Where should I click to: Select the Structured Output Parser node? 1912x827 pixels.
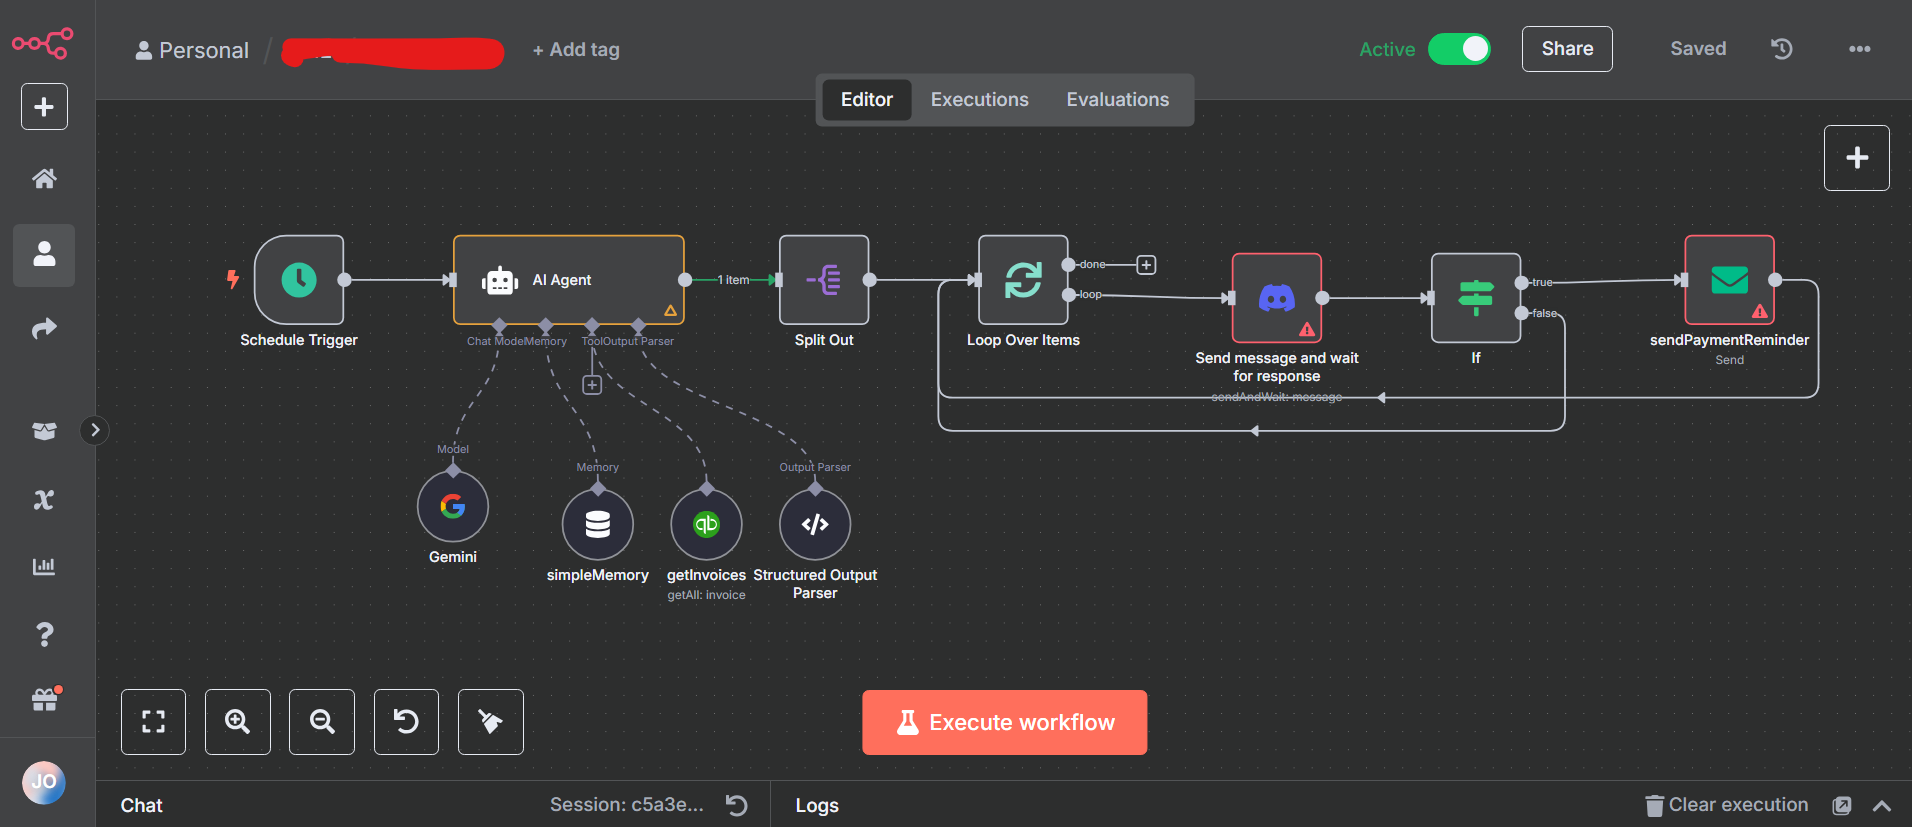point(815,524)
